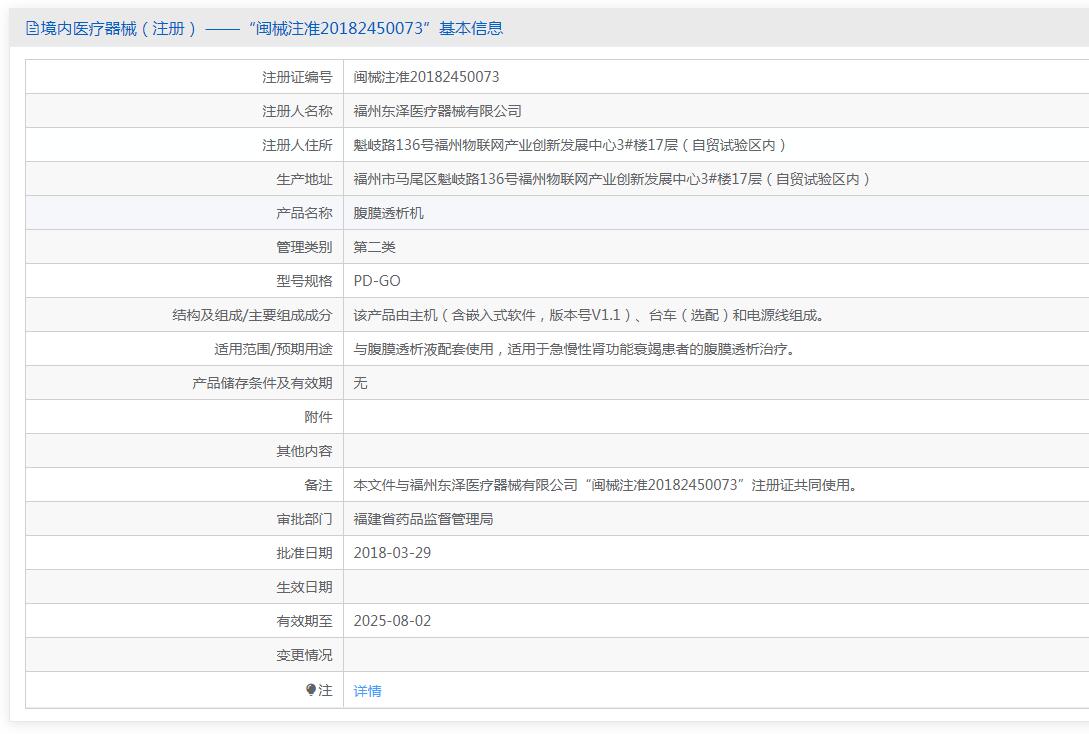Click the 生效日期 row label

pos(304,587)
